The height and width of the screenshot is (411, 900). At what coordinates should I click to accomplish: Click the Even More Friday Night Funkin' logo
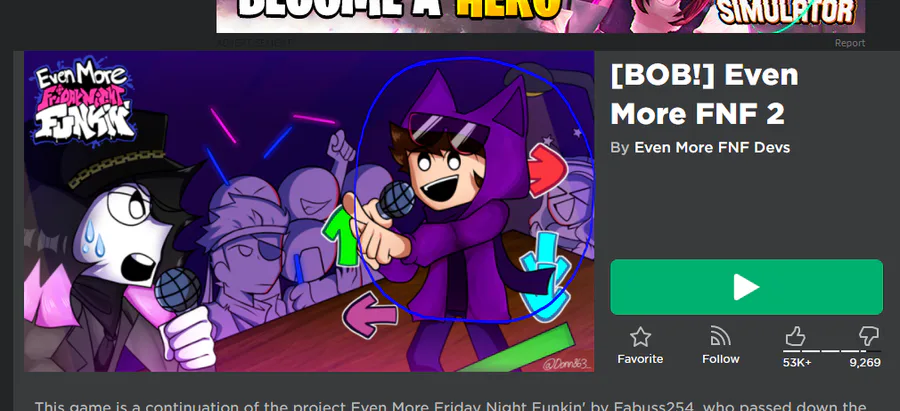[84, 104]
